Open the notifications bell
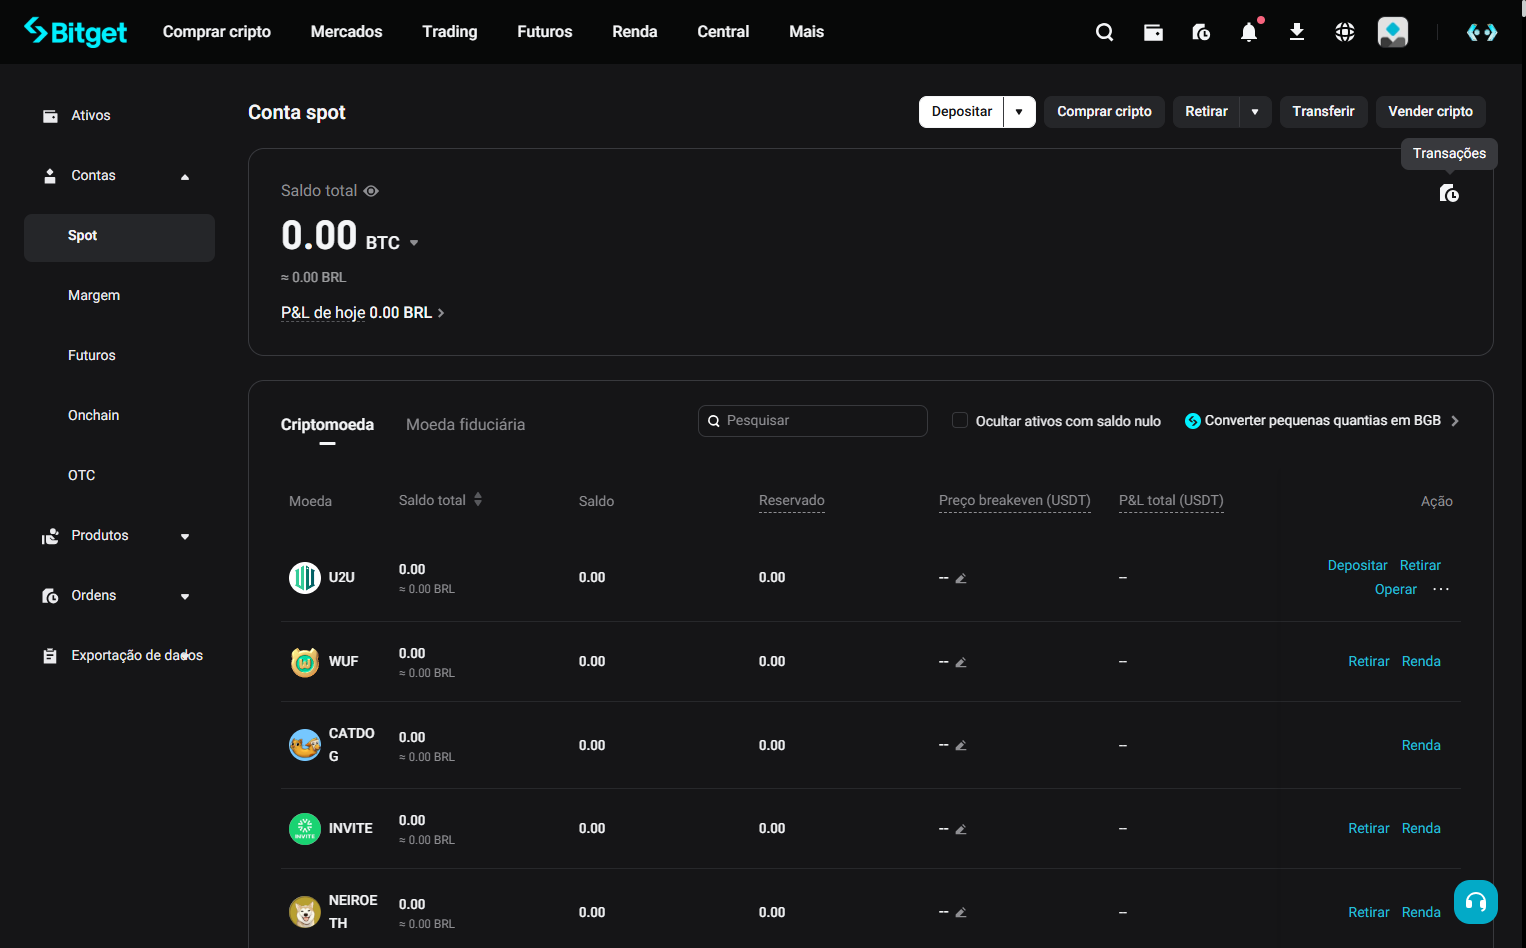The width and height of the screenshot is (1526, 948). pyautogui.click(x=1249, y=32)
